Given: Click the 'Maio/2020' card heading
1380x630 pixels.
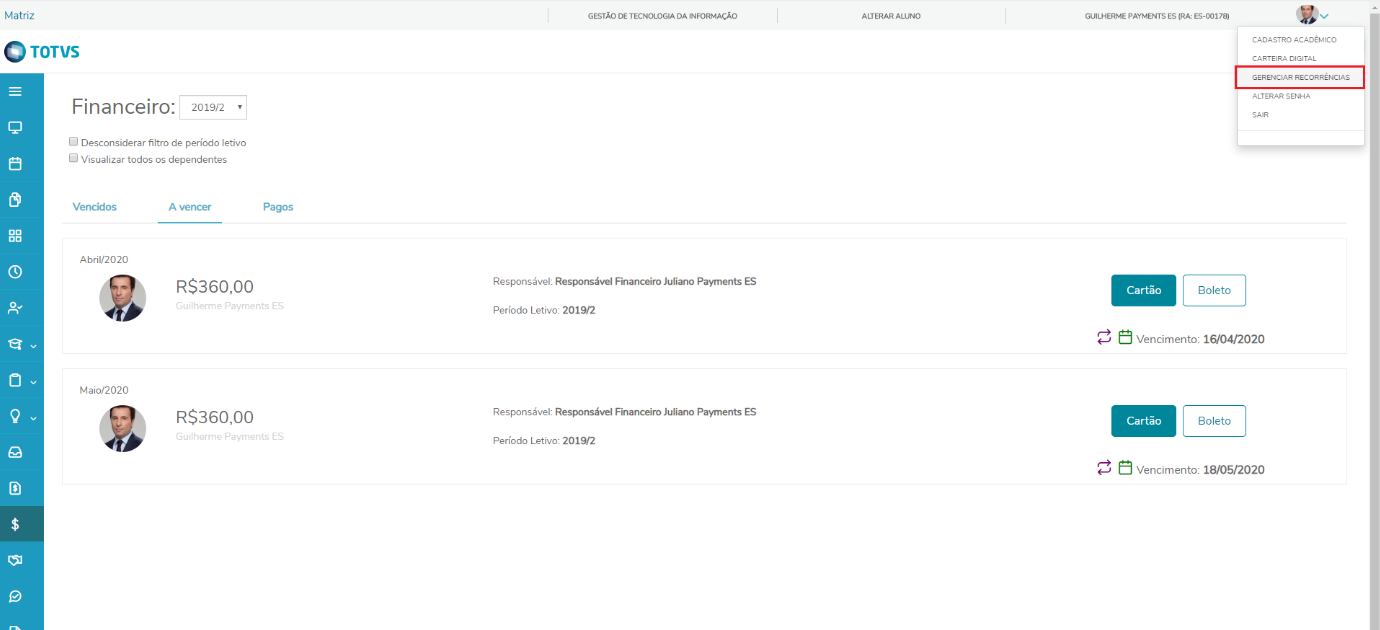Looking at the screenshot, I should coord(104,390).
